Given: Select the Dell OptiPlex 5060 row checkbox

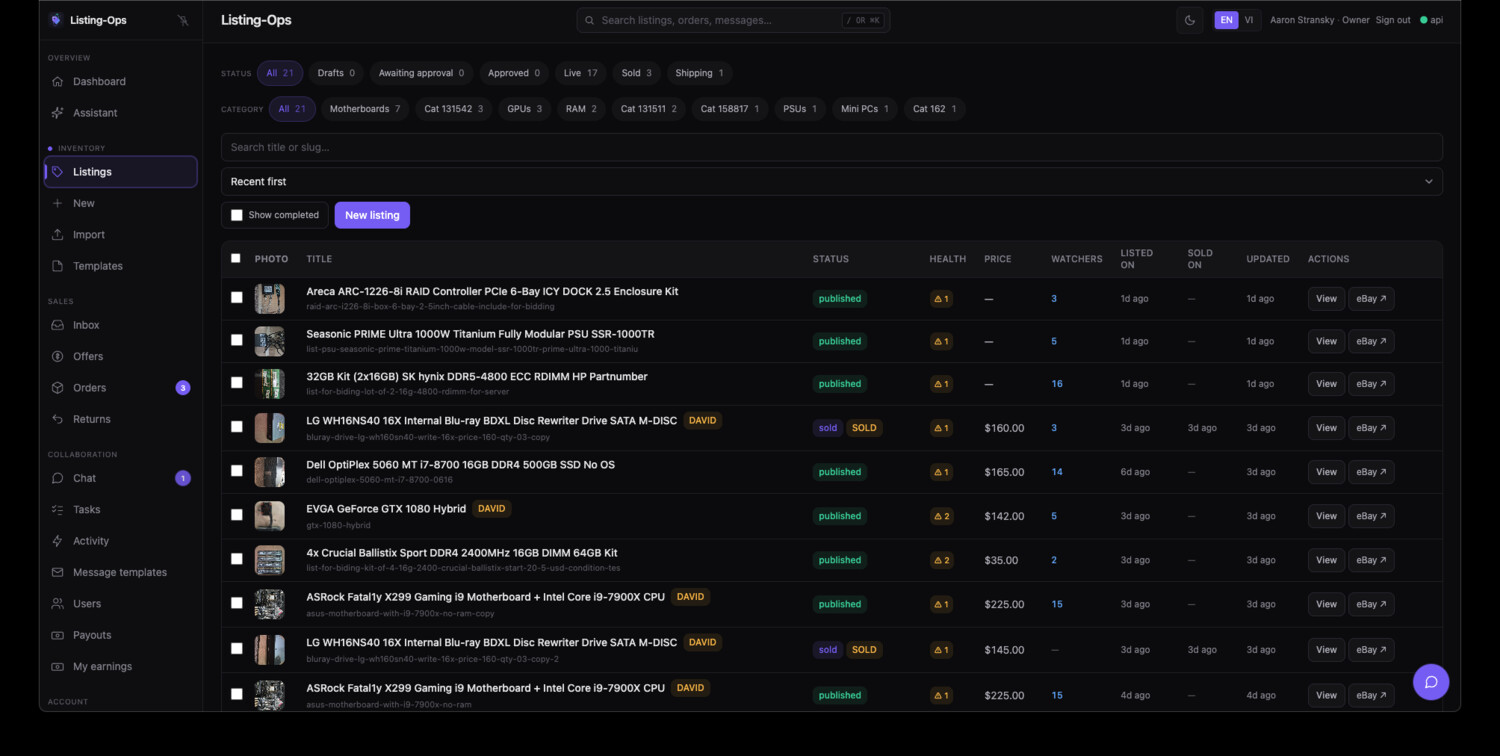Looking at the screenshot, I should [x=237, y=471].
